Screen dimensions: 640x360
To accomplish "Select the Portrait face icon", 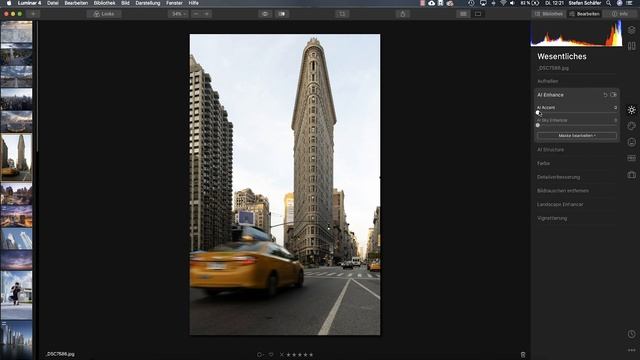I will pyautogui.click(x=631, y=142).
